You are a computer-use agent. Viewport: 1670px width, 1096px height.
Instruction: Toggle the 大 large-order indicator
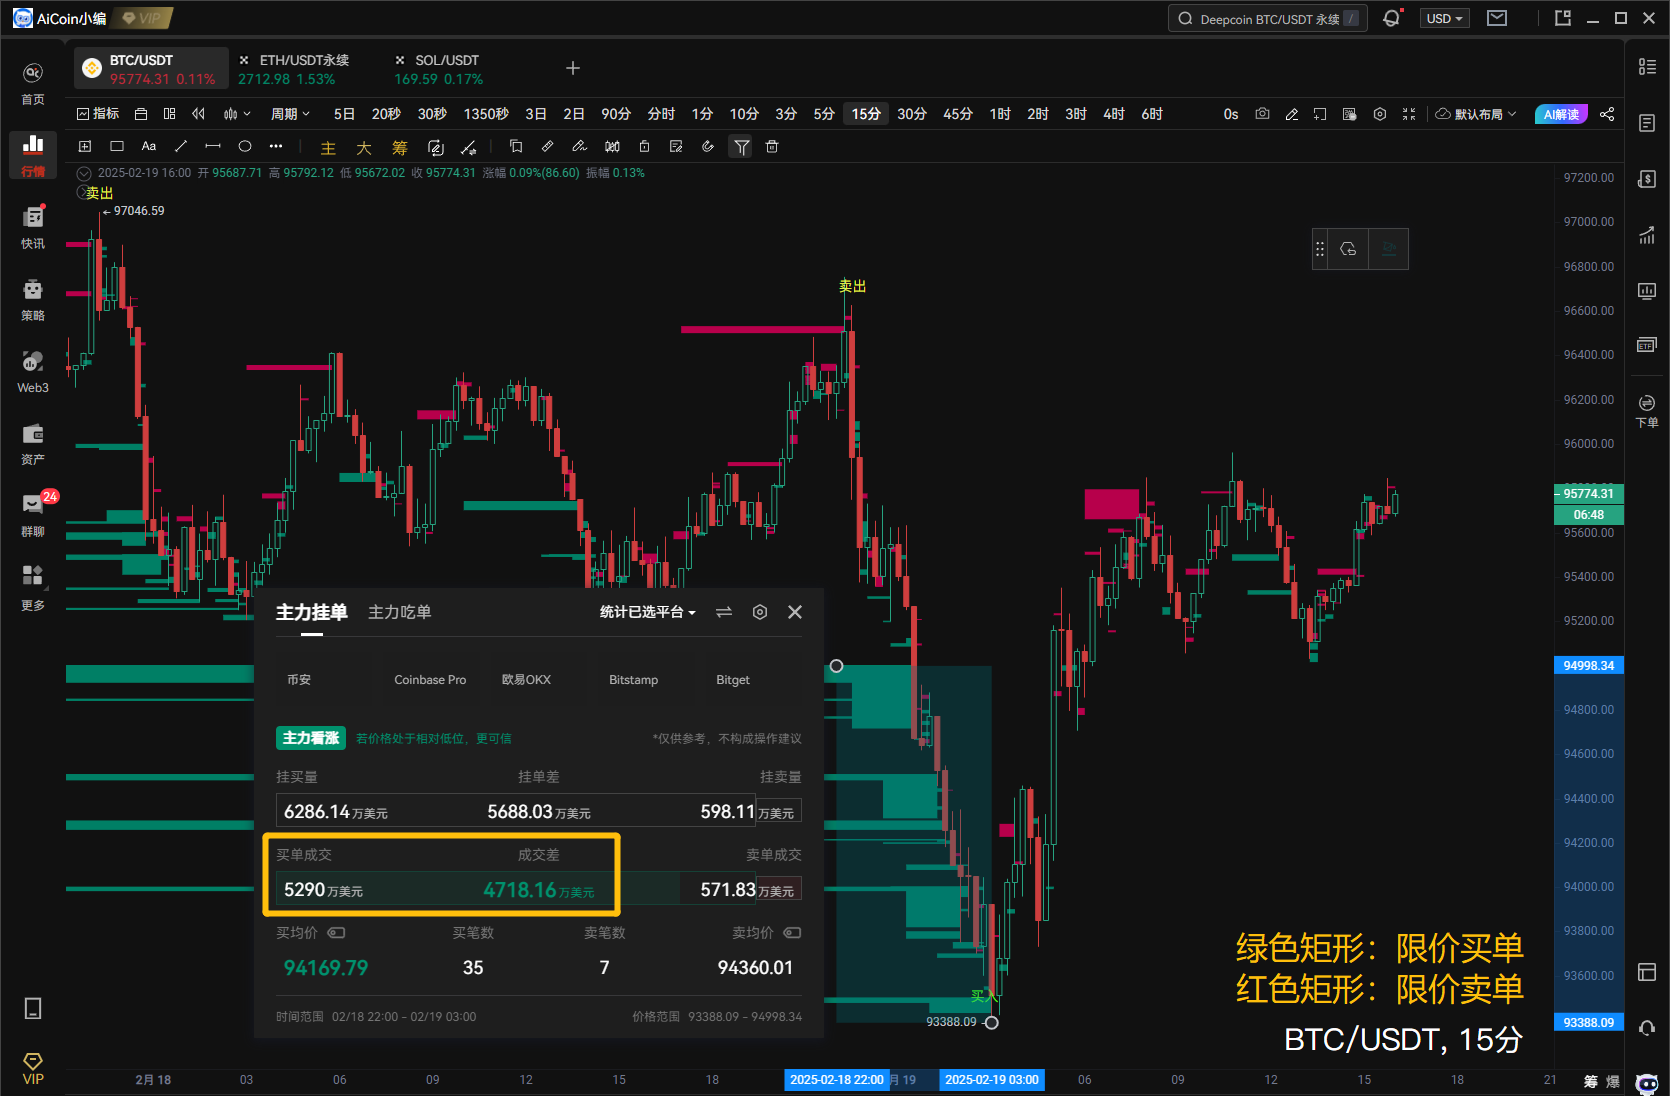[x=364, y=148]
